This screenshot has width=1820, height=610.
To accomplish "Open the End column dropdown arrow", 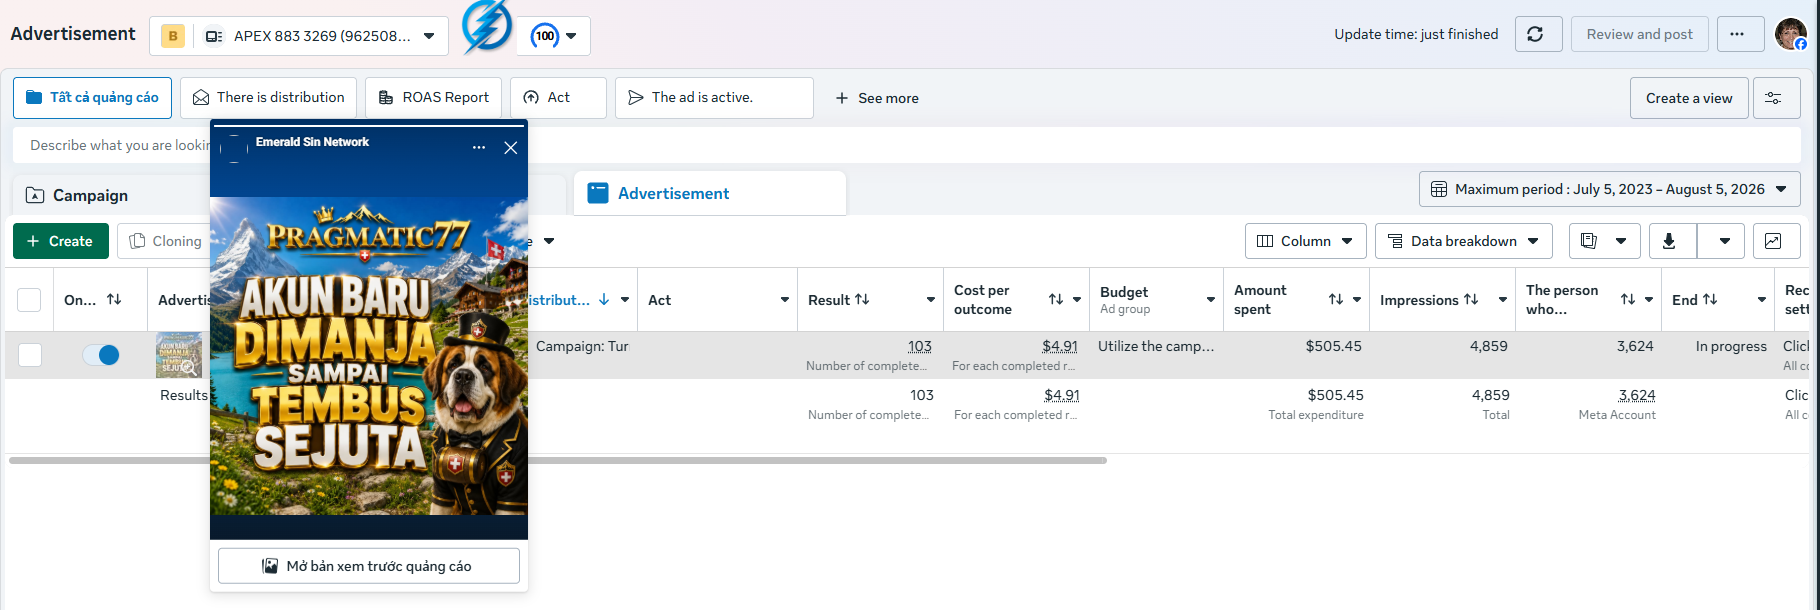I will pos(1761,300).
